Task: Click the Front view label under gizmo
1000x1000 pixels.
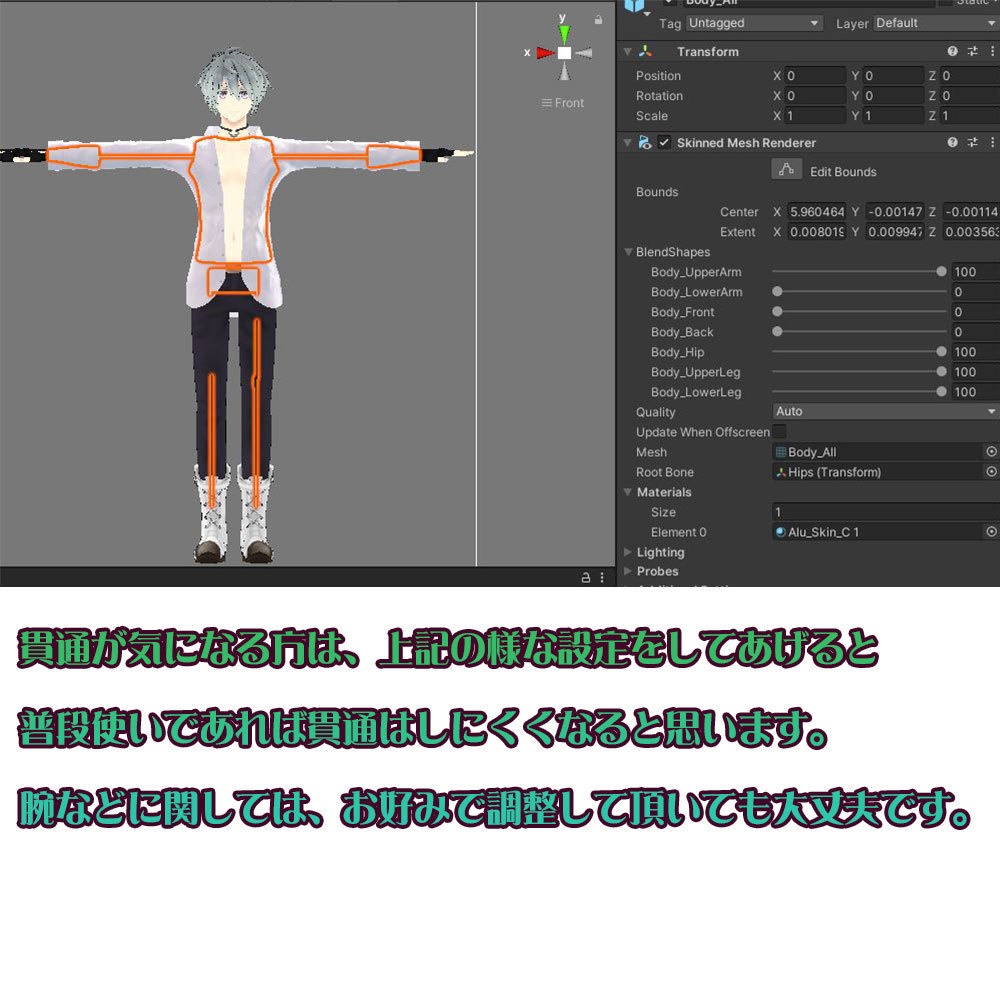Action: (562, 103)
